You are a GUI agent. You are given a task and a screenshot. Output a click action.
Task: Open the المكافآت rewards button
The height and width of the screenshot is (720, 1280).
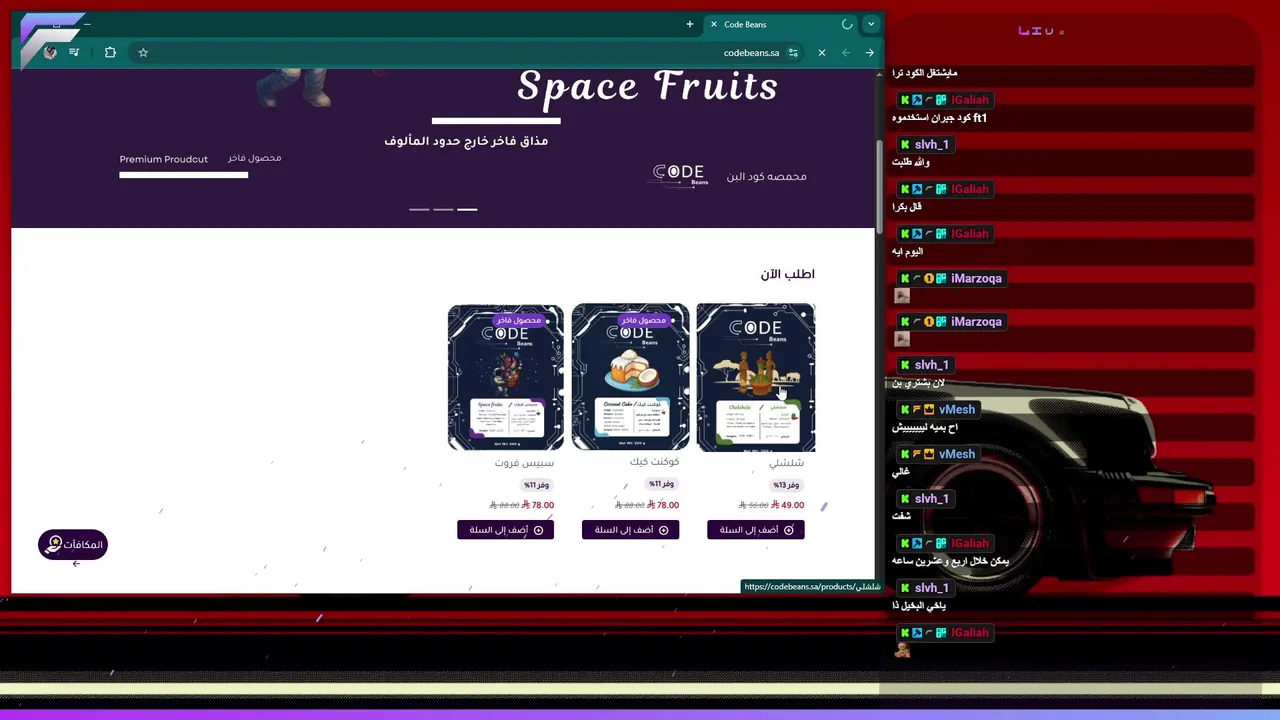[72, 544]
